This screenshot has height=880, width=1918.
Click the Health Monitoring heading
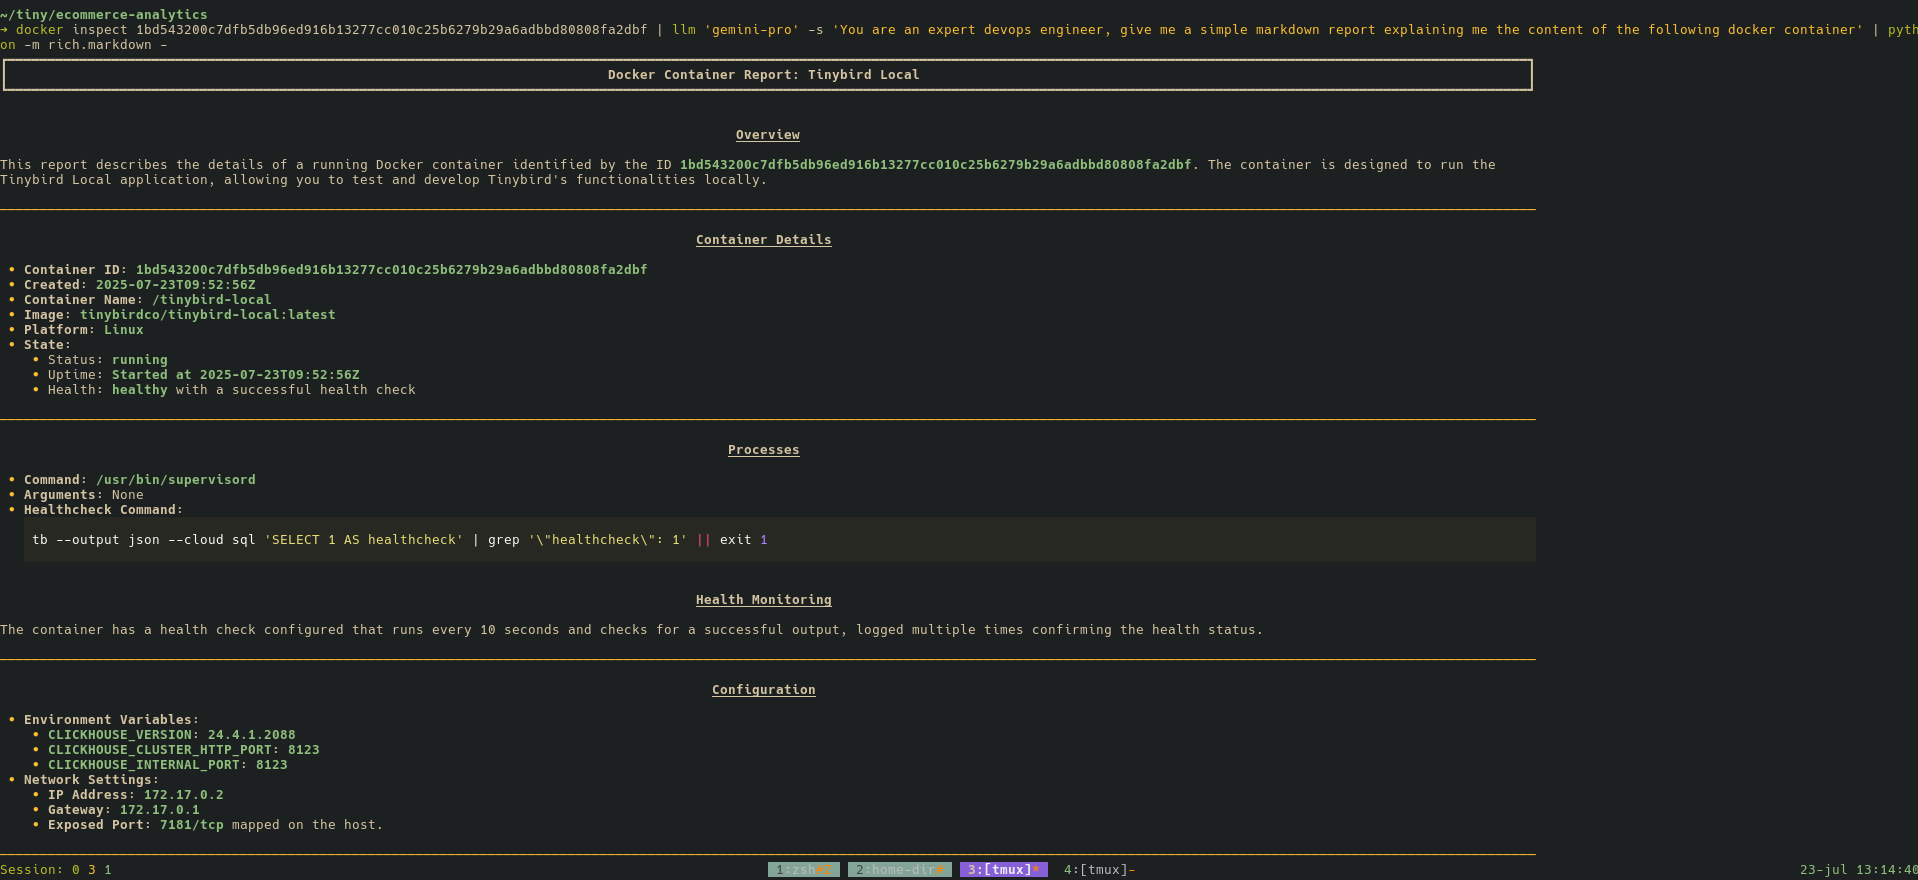point(763,600)
